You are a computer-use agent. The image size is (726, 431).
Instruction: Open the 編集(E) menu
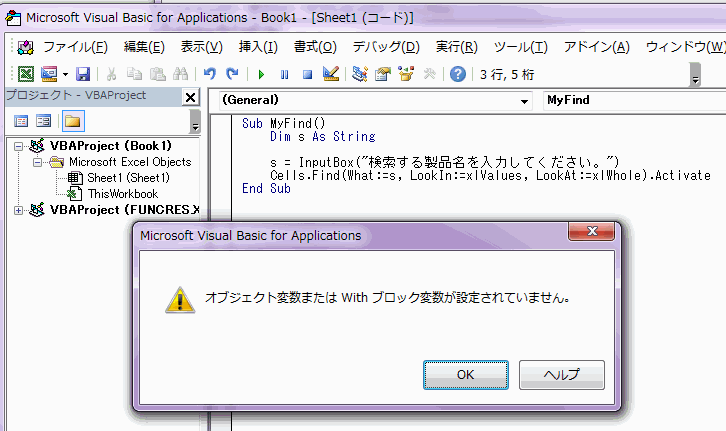(144, 47)
